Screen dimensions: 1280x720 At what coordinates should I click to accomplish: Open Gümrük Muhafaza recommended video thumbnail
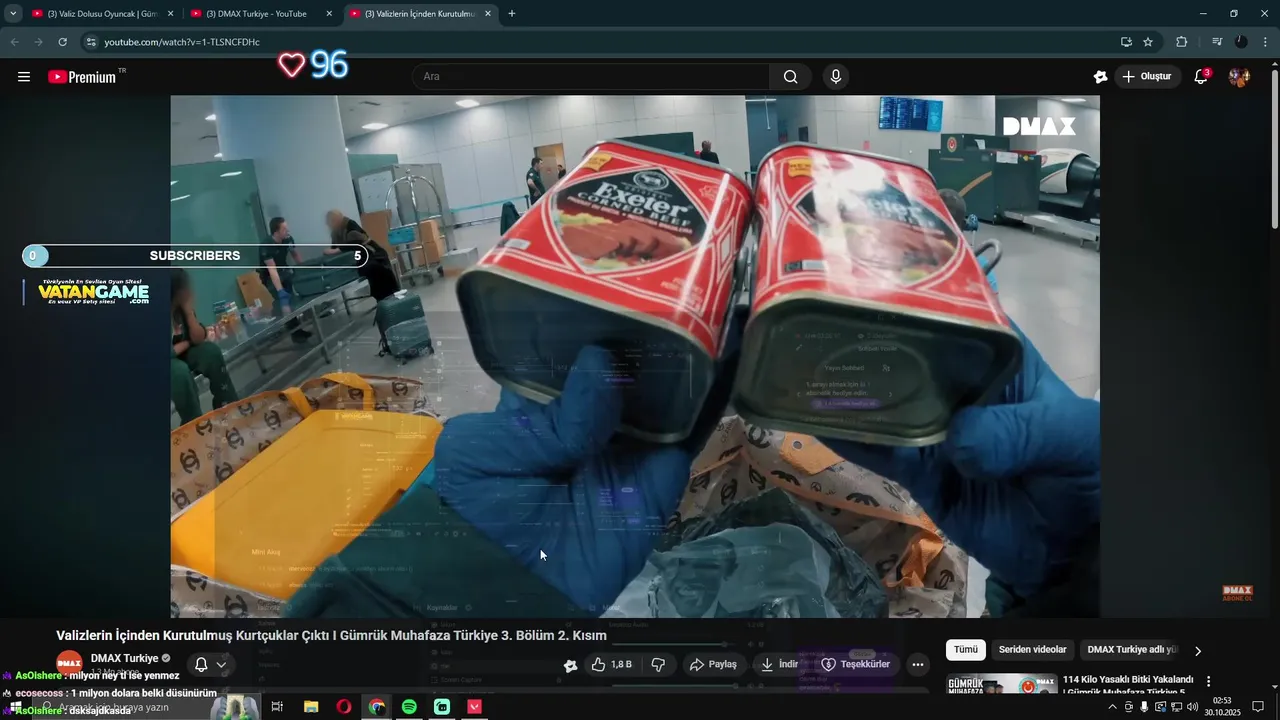tap(1002, 685)
